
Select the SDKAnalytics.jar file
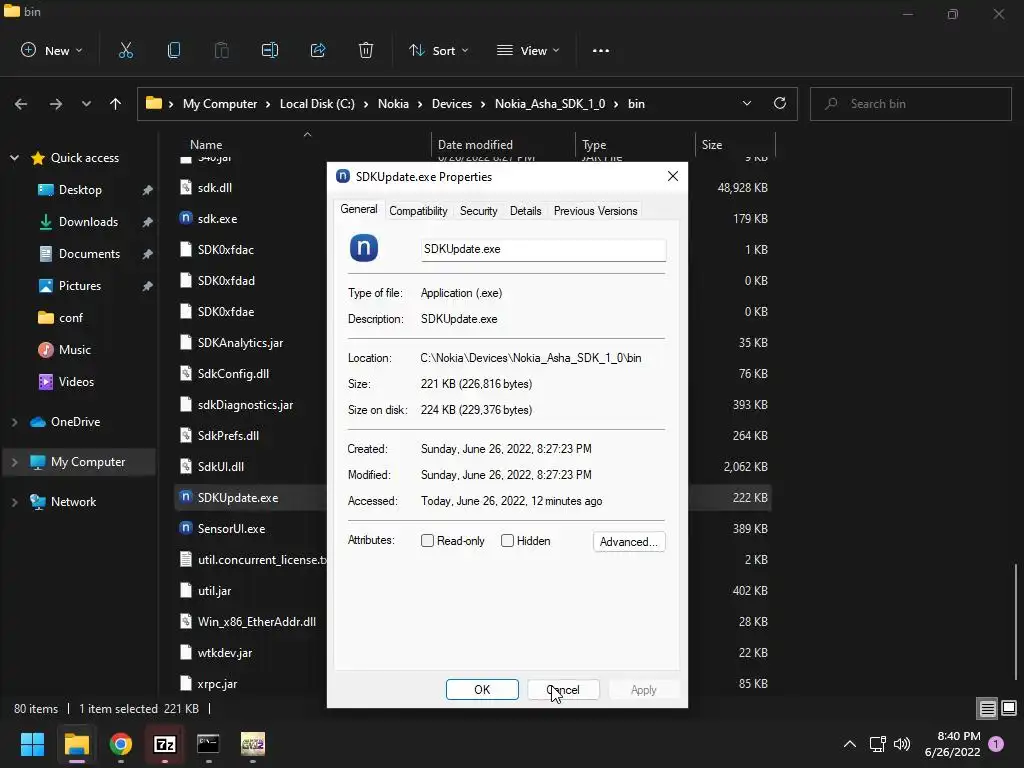240,343
